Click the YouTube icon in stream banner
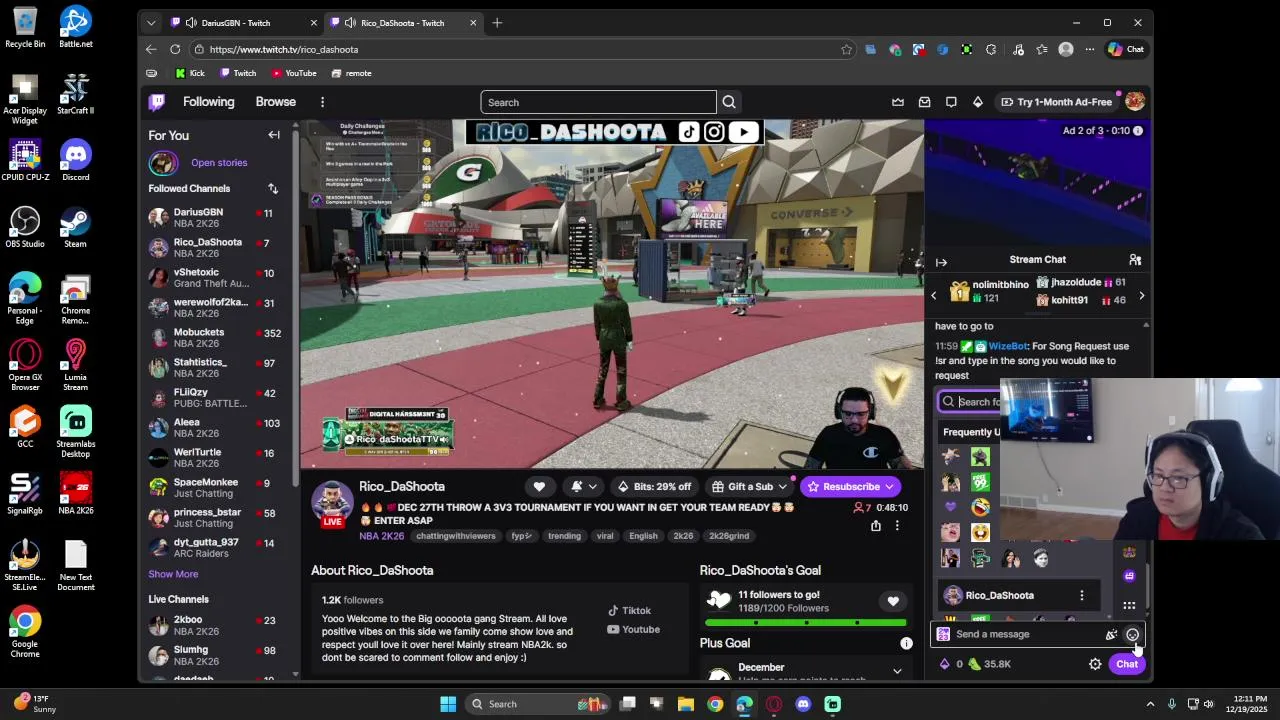Screen dimensions: 1280x720 coord(743,132)
